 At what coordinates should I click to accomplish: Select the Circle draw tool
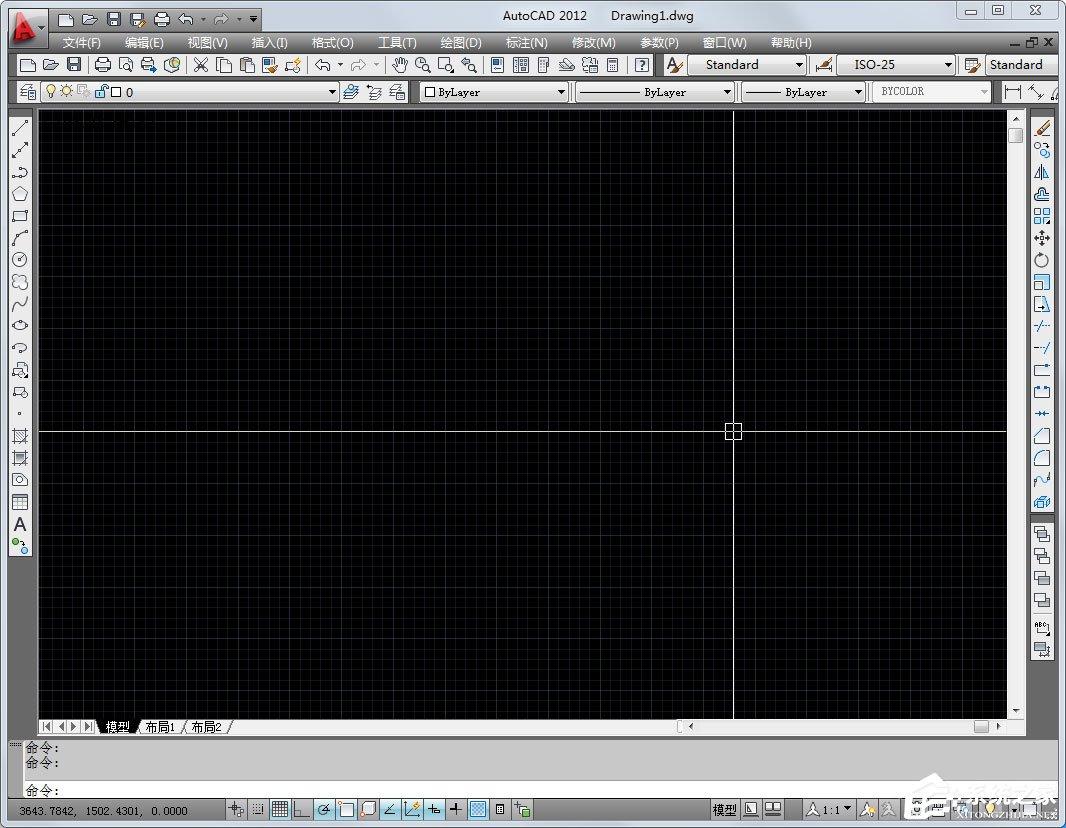point(20,260)
